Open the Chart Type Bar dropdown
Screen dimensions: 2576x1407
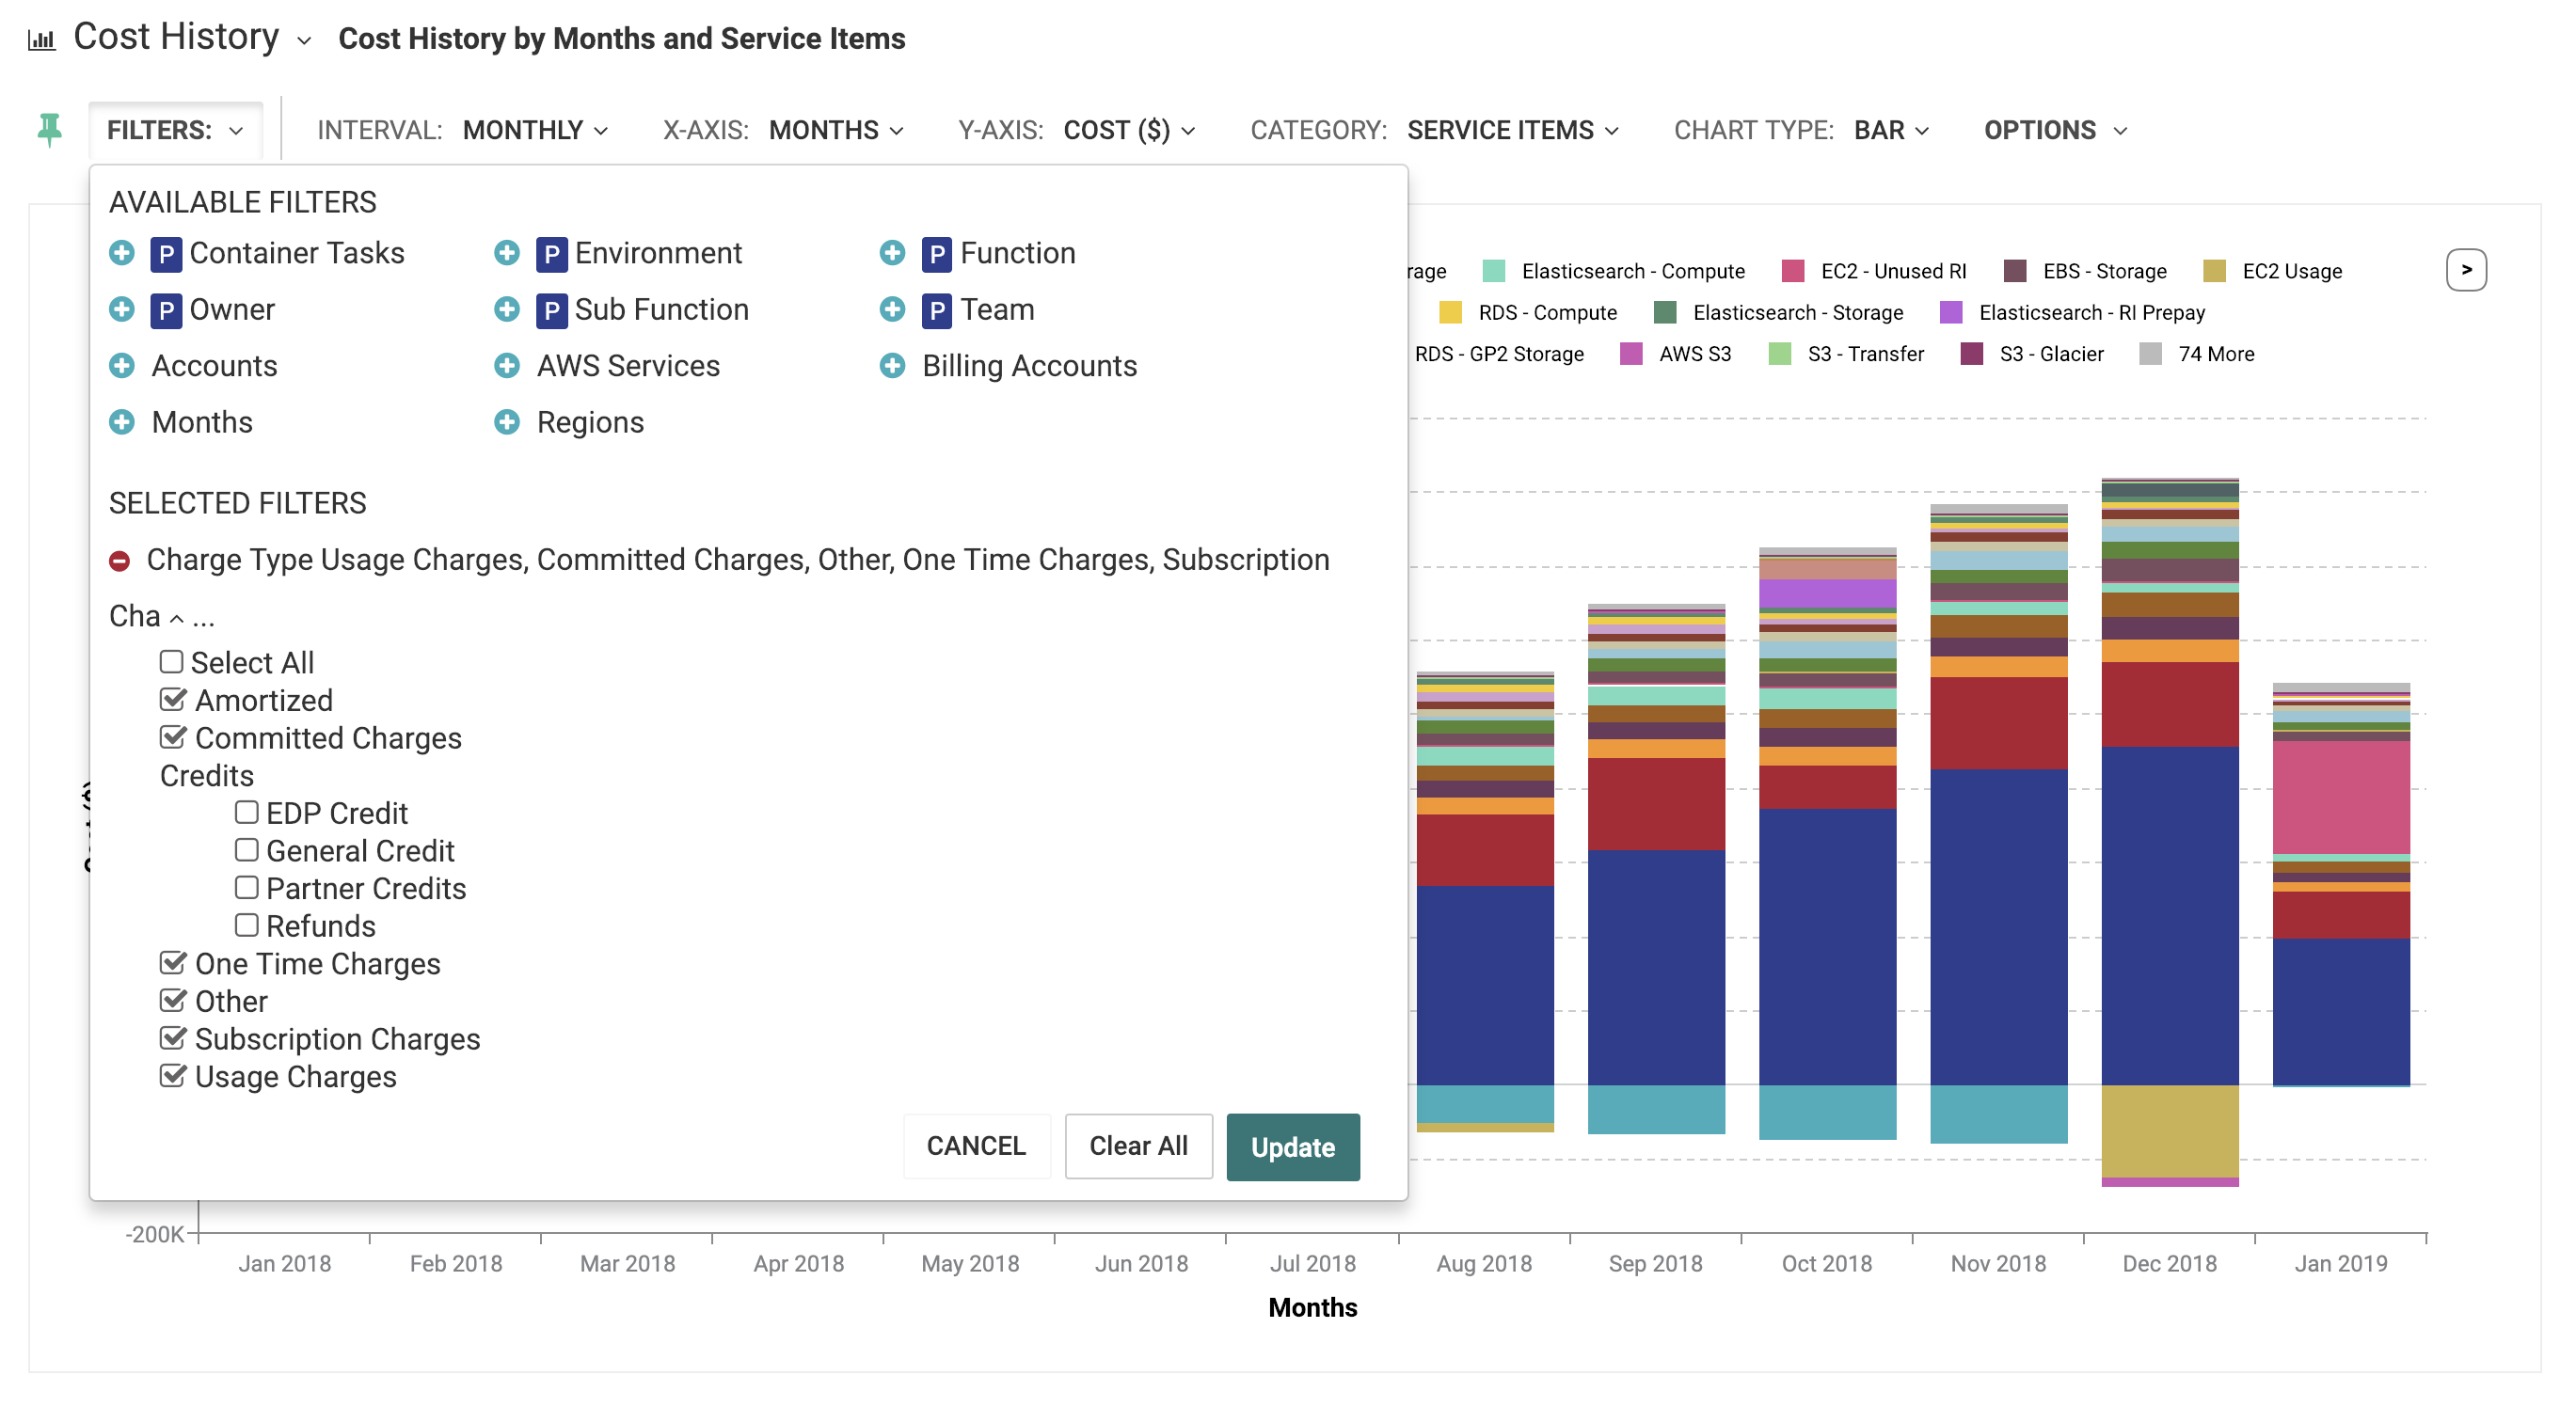click(x=1890, y=130)
